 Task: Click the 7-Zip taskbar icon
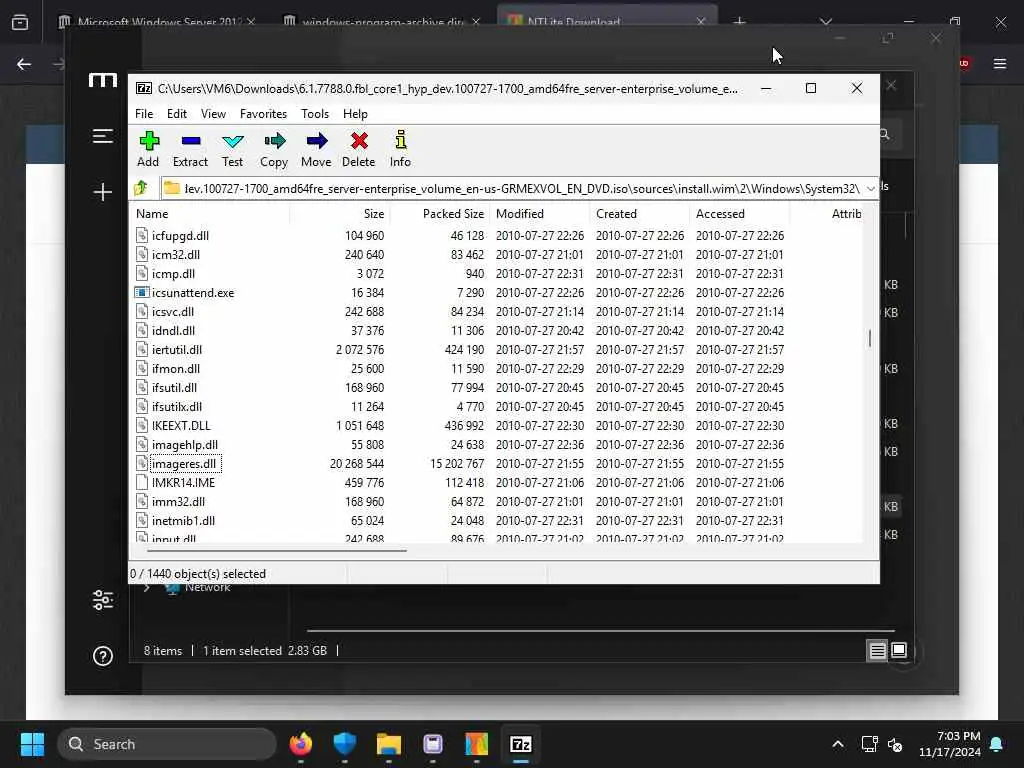(520, 744)
